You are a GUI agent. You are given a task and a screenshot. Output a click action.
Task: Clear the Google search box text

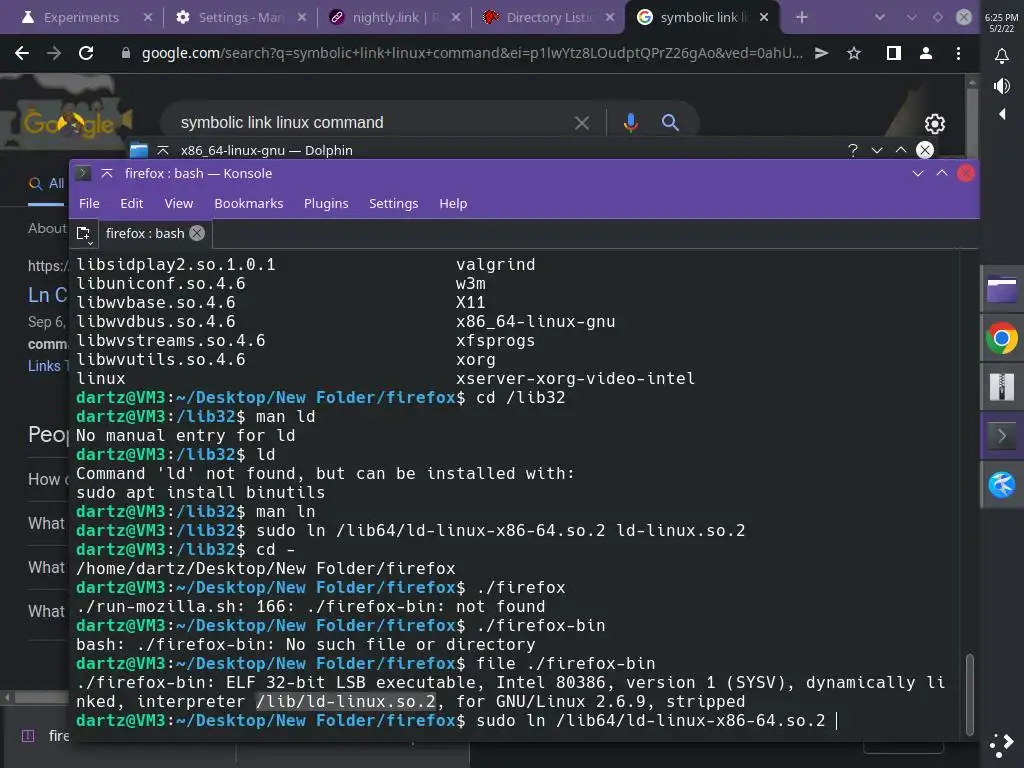click(x=581, y=123)
